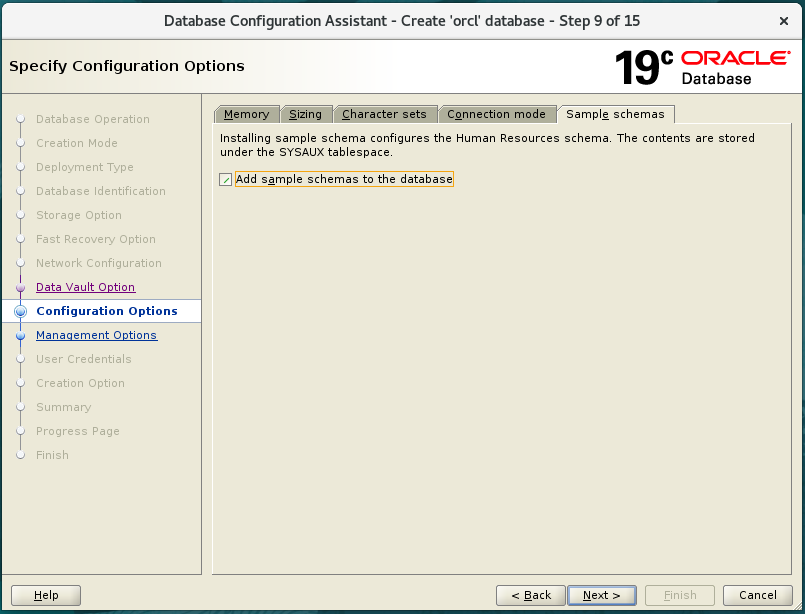Click the Summary step label
The image size is (805, 614).
(64, 407)
